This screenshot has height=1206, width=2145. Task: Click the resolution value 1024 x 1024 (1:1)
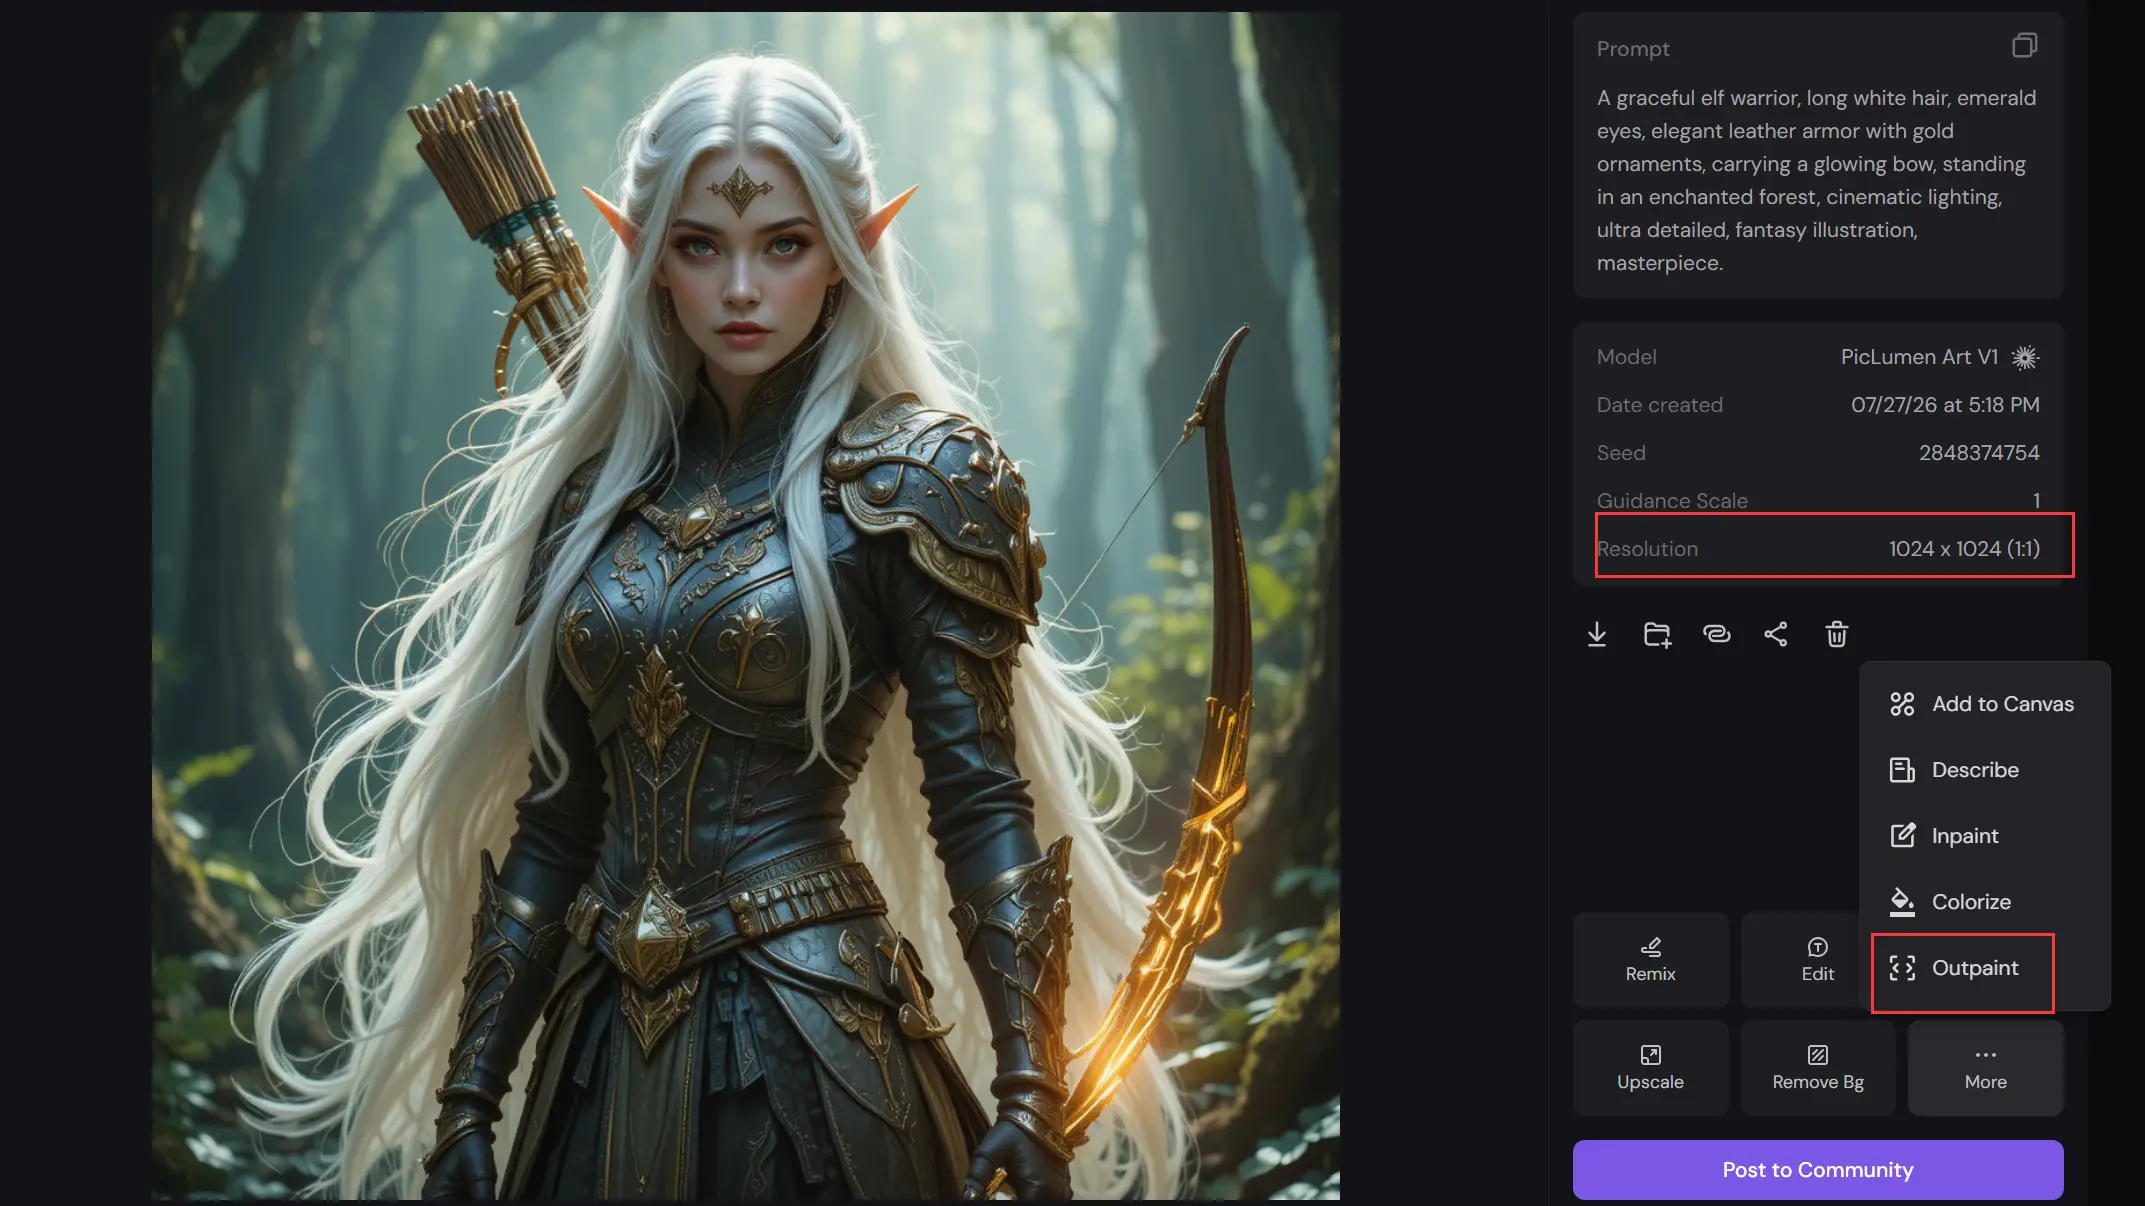click(x=1964, y=549)
